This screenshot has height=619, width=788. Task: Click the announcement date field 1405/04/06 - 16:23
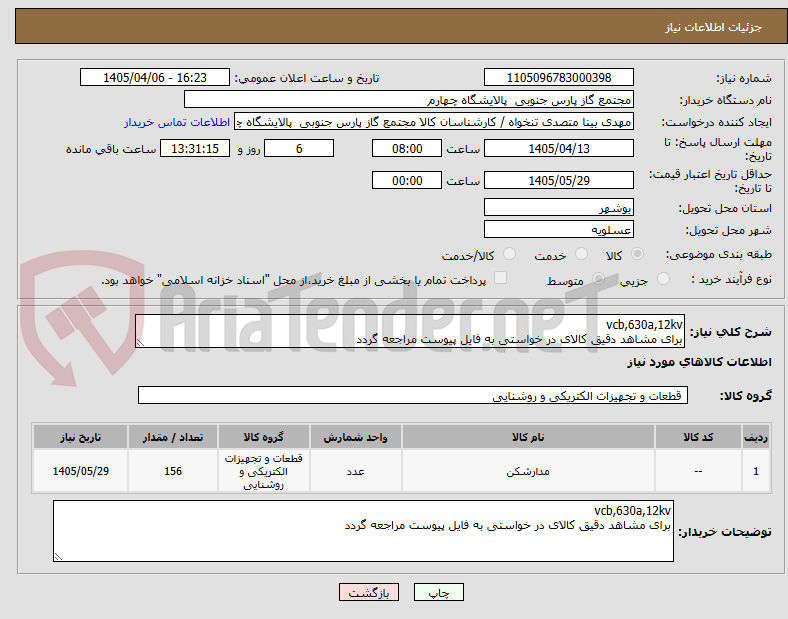click(155, 77)
